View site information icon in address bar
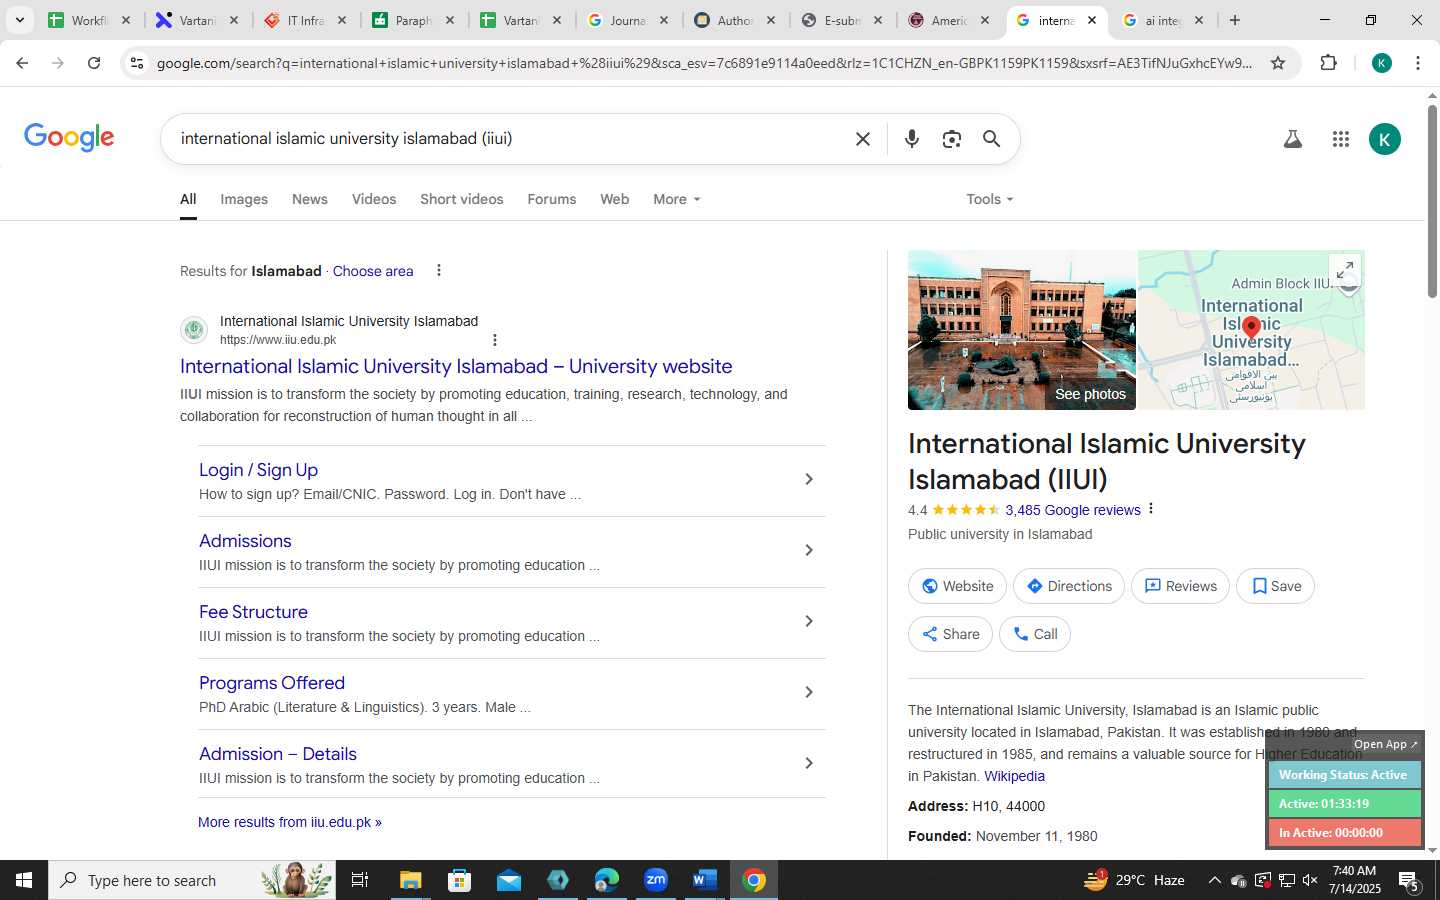 pos(137,63)
